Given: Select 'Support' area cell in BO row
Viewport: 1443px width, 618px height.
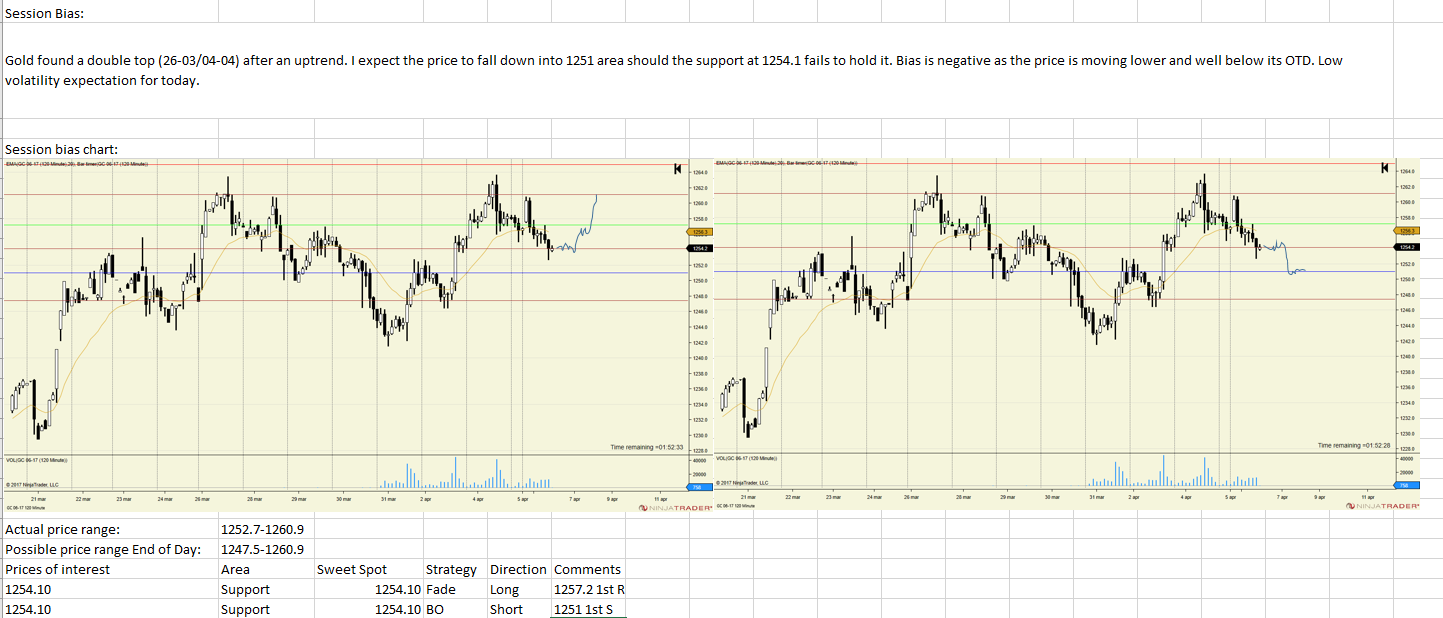Looking at the screenshot, I should pyautogui.click(x=265, y=609).
